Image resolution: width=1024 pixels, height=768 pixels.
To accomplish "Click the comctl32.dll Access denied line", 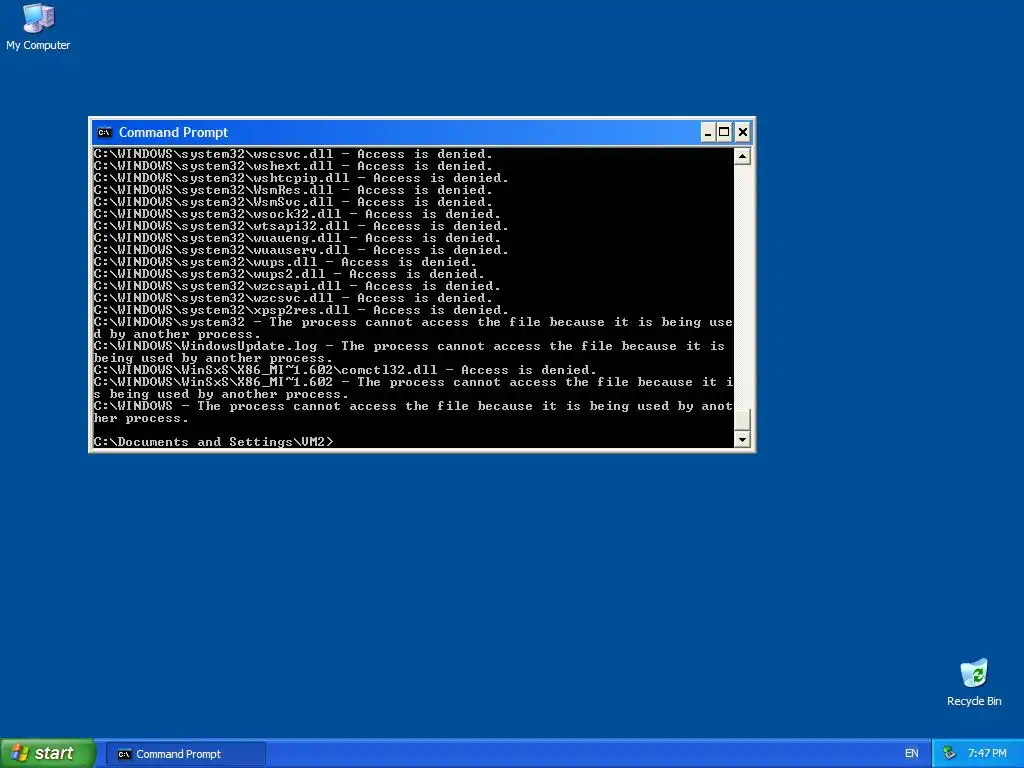I will coord(345,370).
